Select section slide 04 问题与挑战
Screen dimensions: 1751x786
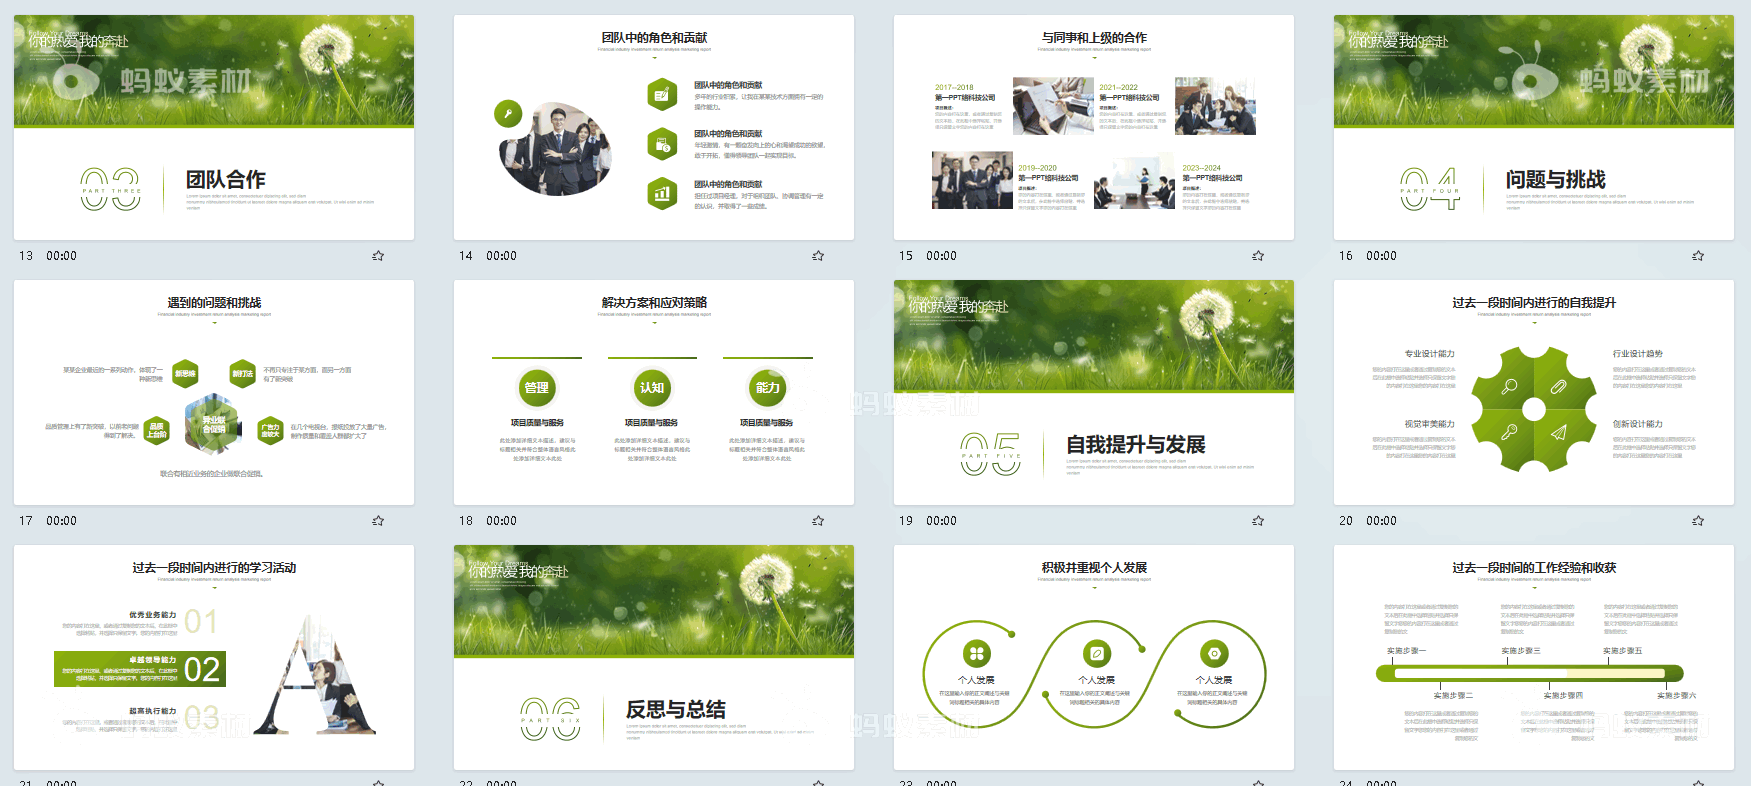click(x=1534, y=127)
